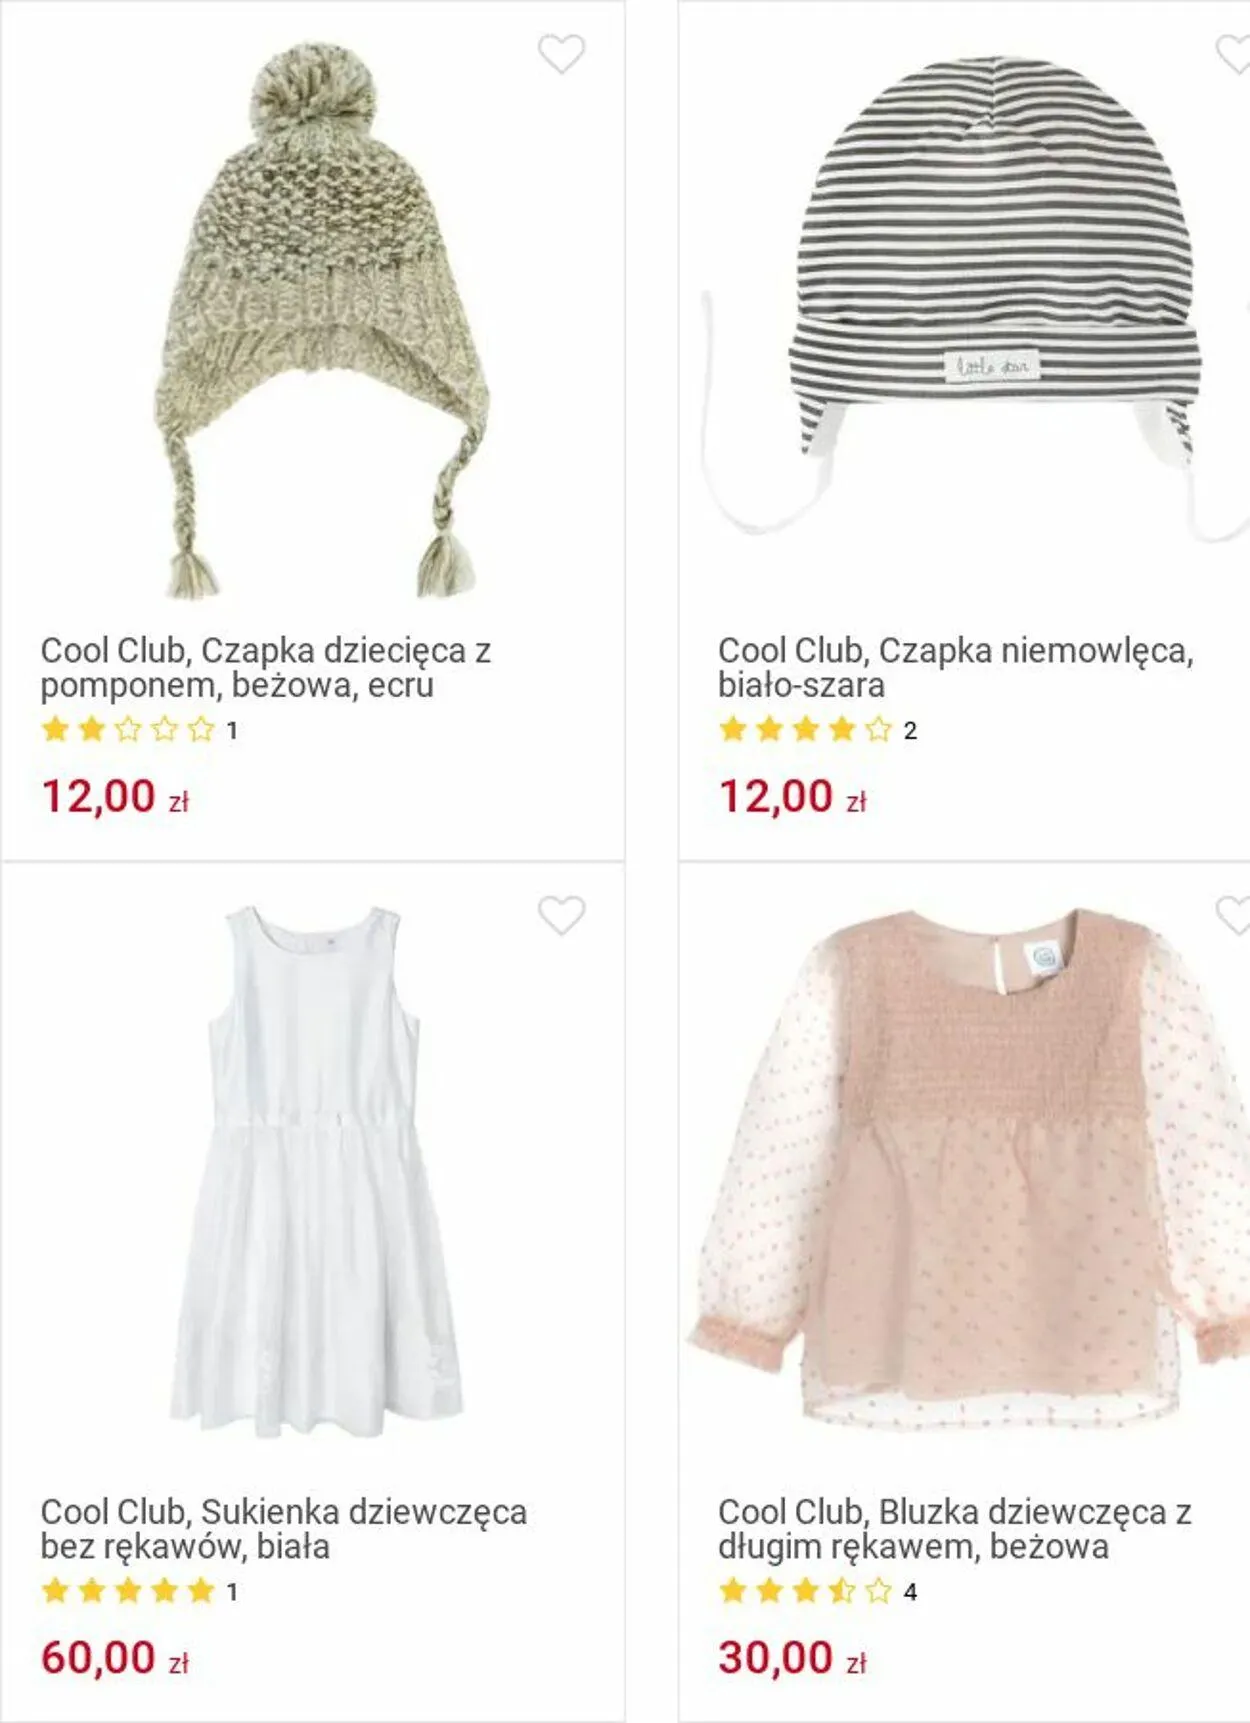Add striped baby hat to wishlist heart
The height and width of the screenshot is (1723, 1250).
click(1233, 54)
